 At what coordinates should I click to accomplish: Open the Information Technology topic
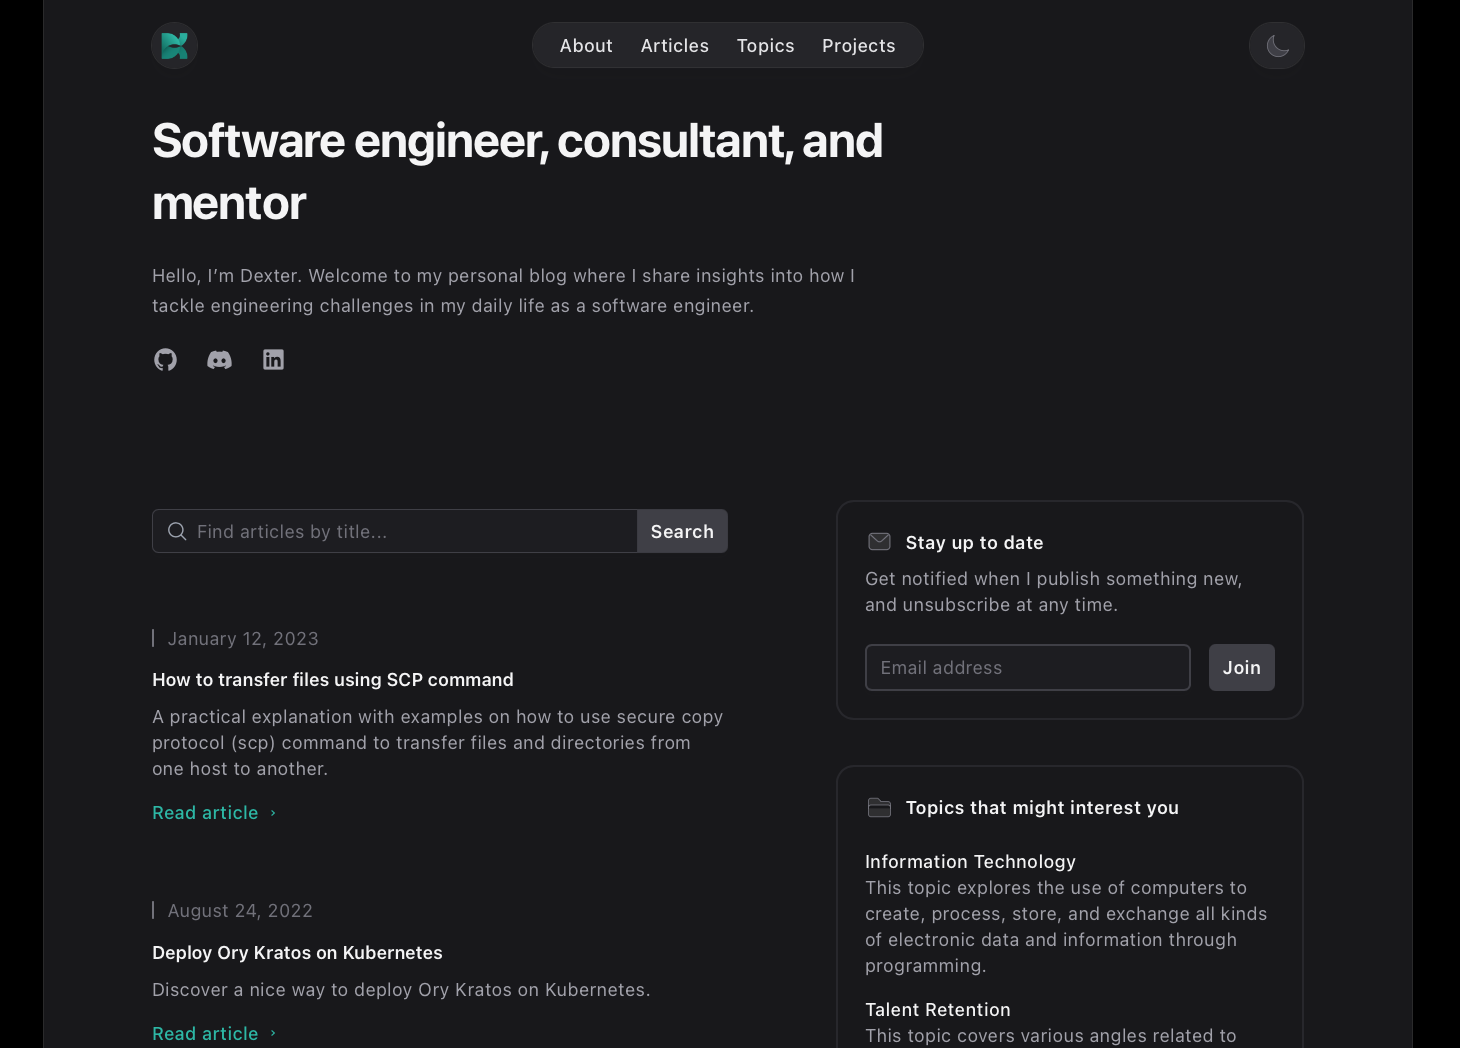coord(970,862)
